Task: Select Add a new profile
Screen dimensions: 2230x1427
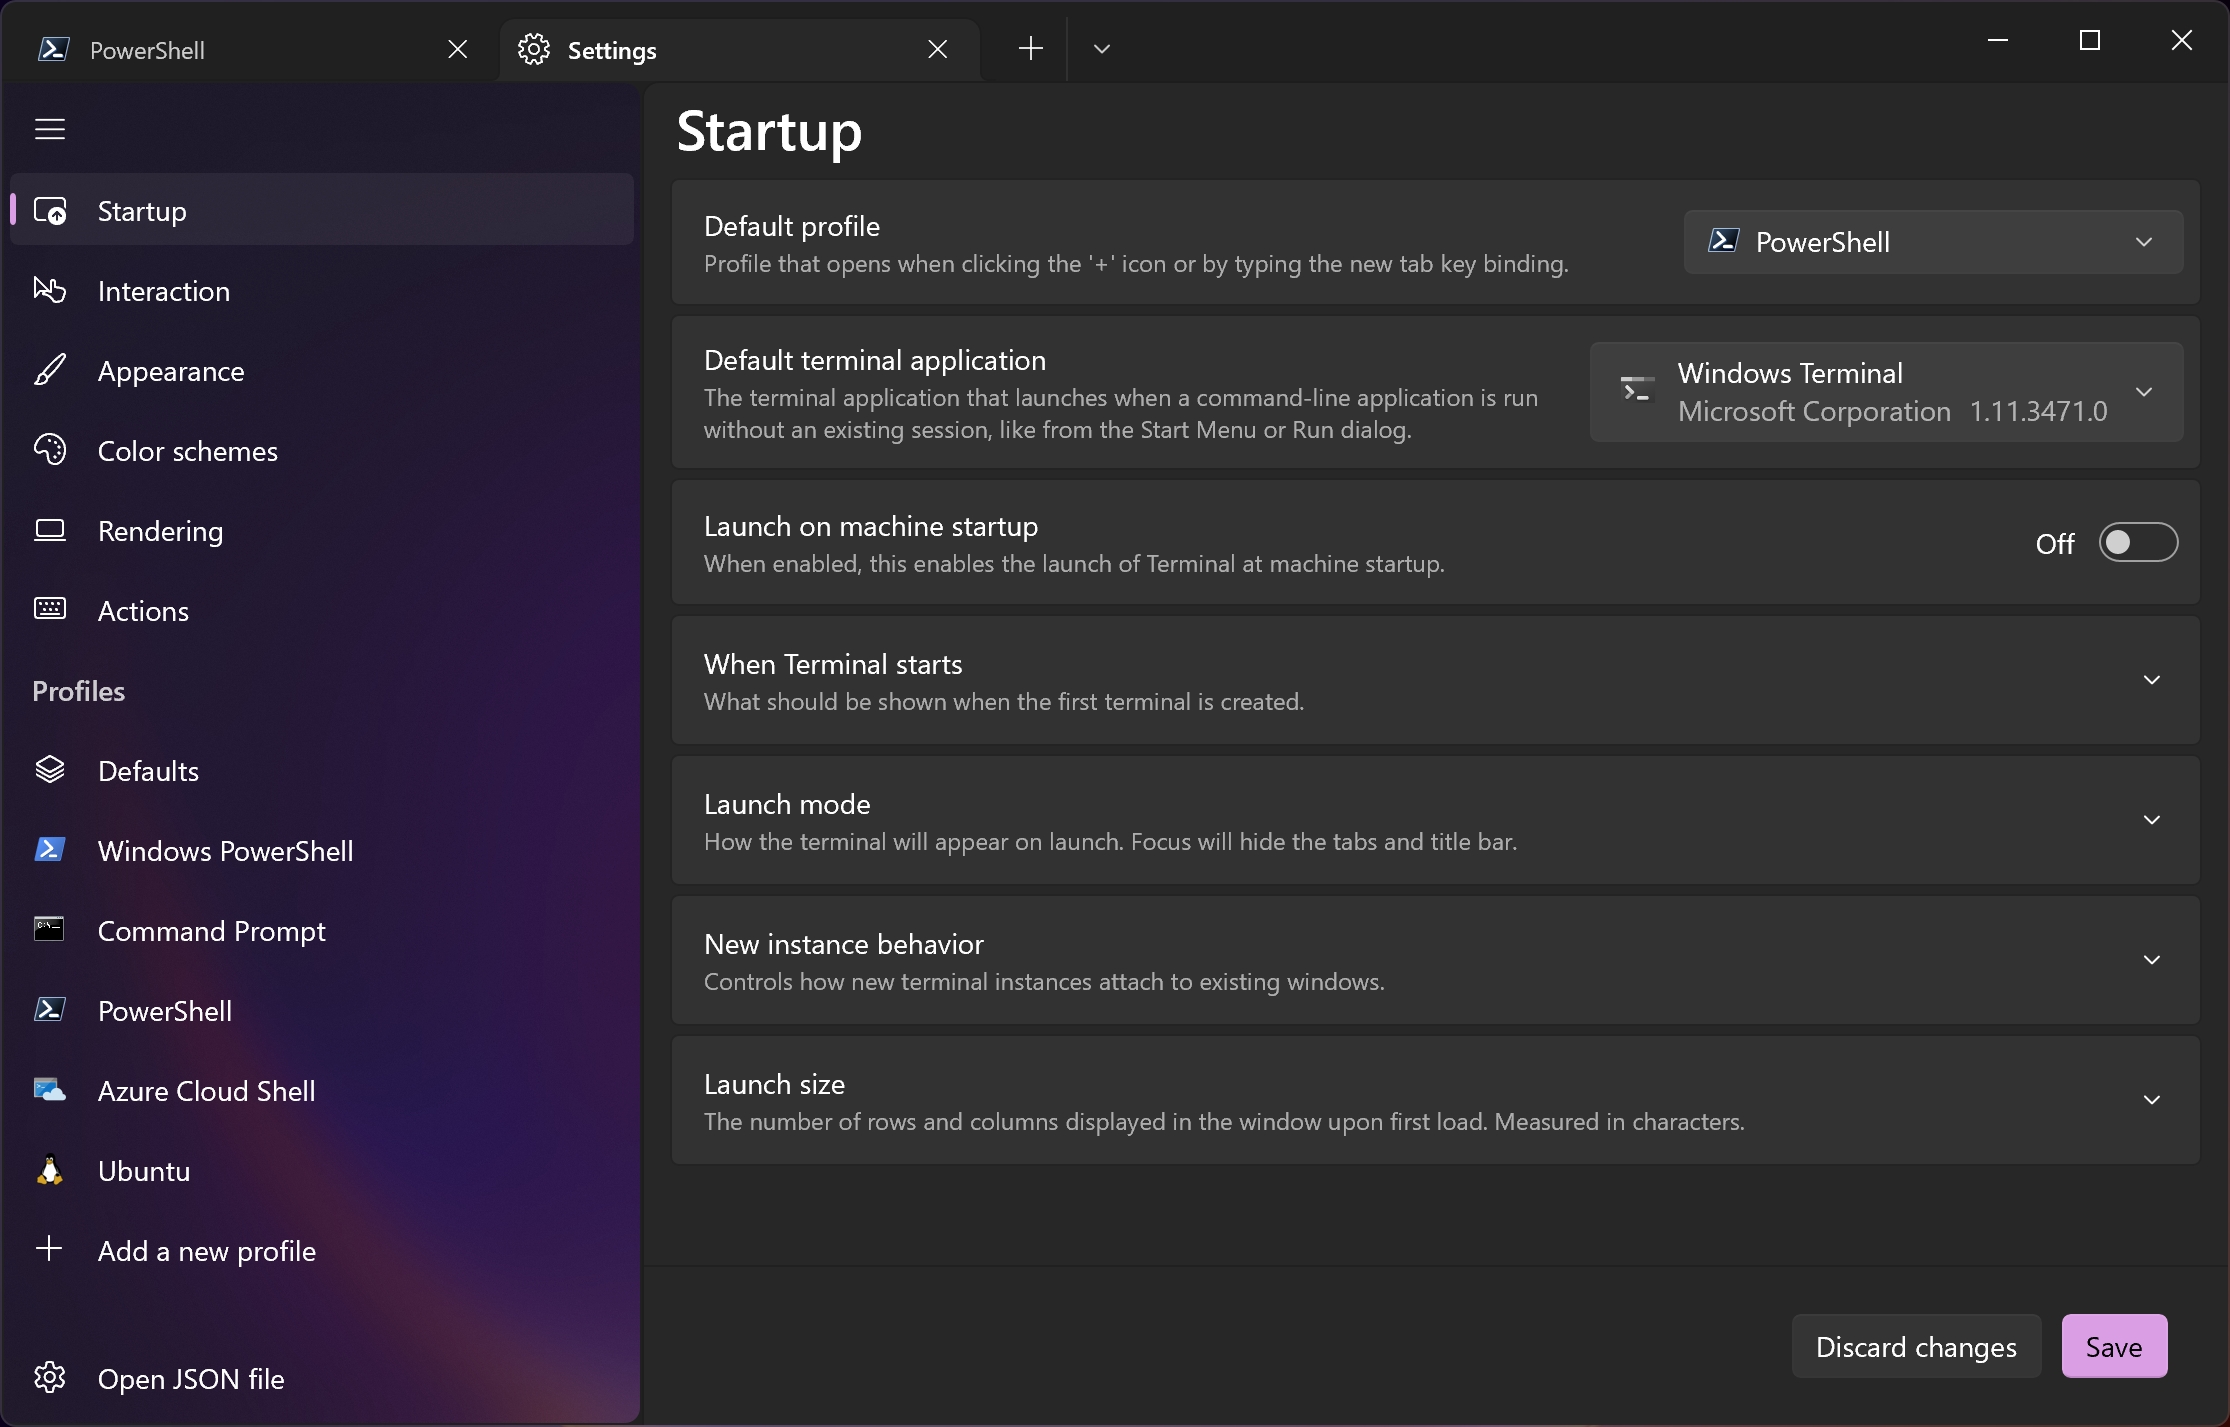Action: click(206, 1250)
